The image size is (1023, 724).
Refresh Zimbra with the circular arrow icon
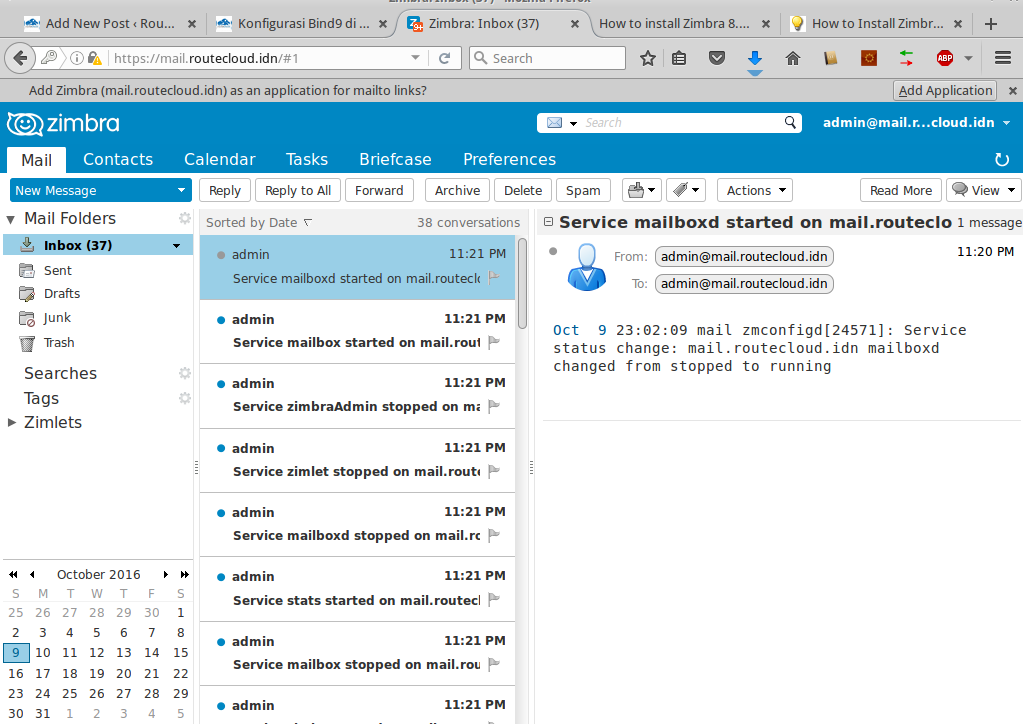pyautogui.click(x=1001, y=159)
